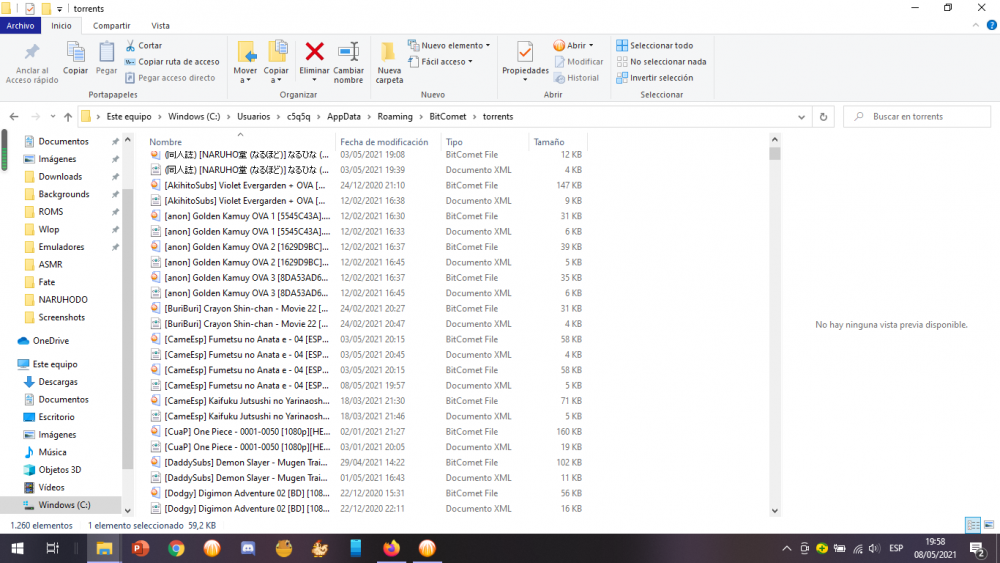Click the file list vertical scrollbar thumb

click(775, 153)
